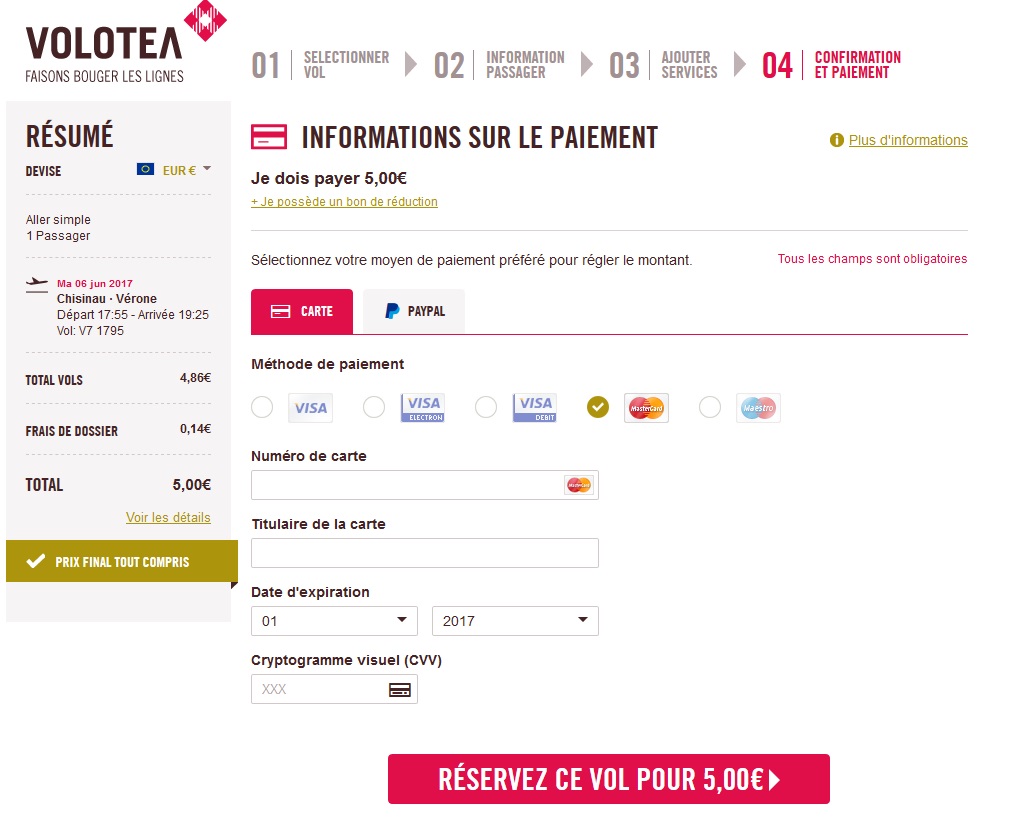Click the info icon beside Plus d'informations

[x=837, y=141]
